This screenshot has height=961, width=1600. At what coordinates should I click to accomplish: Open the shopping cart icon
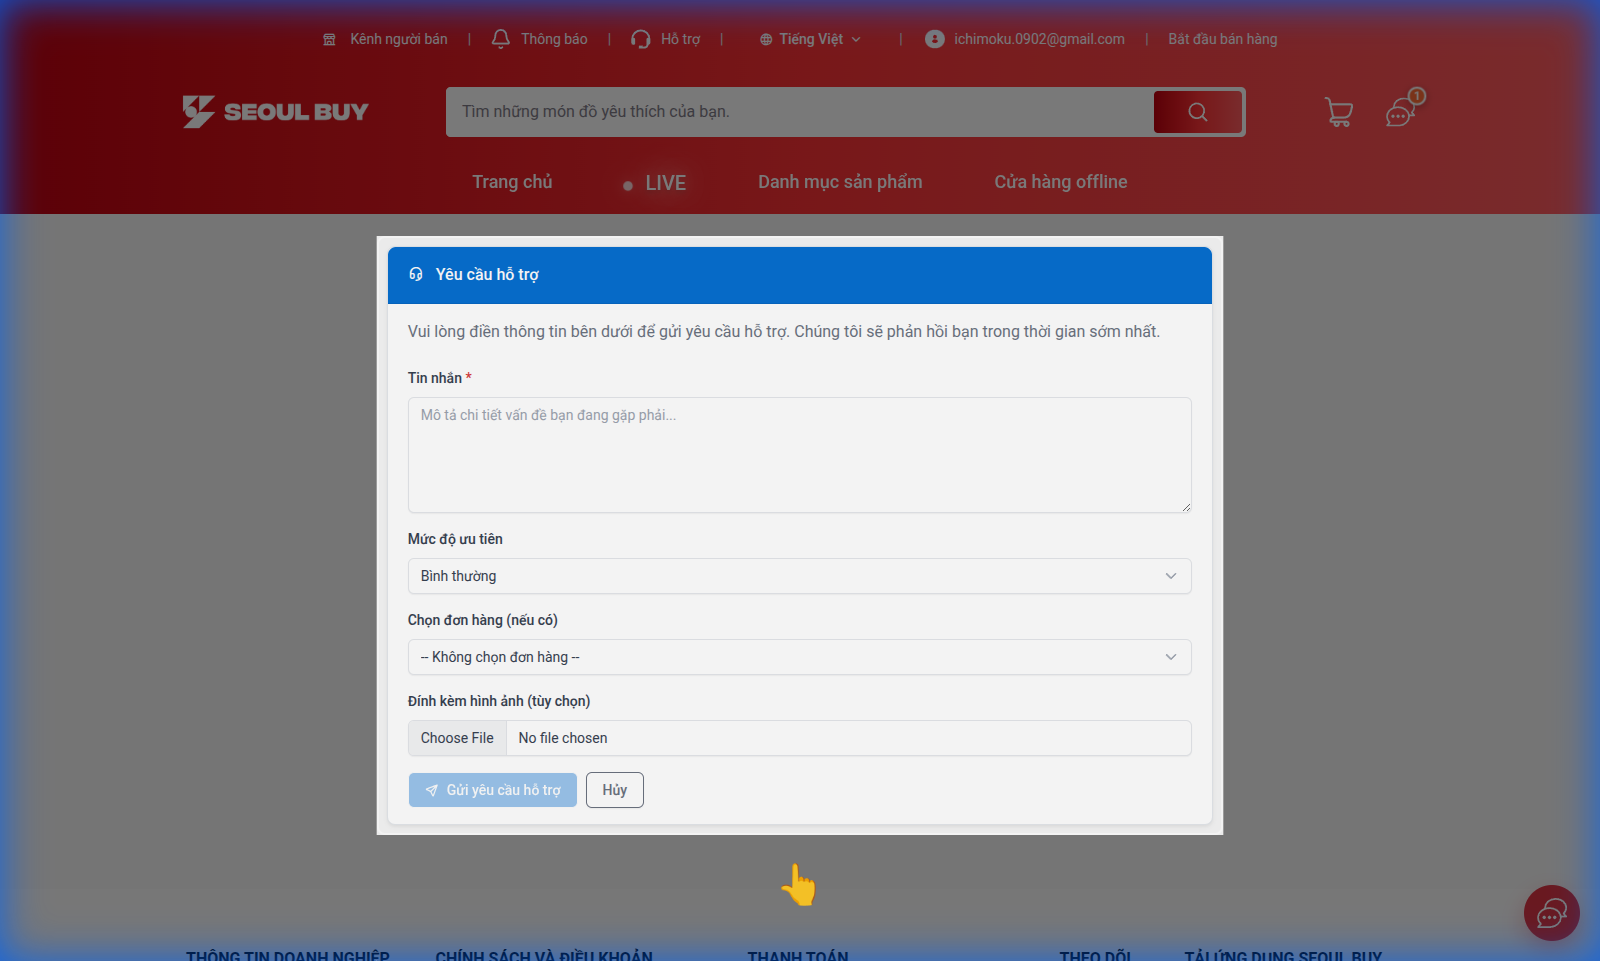tap(1338, 112)
